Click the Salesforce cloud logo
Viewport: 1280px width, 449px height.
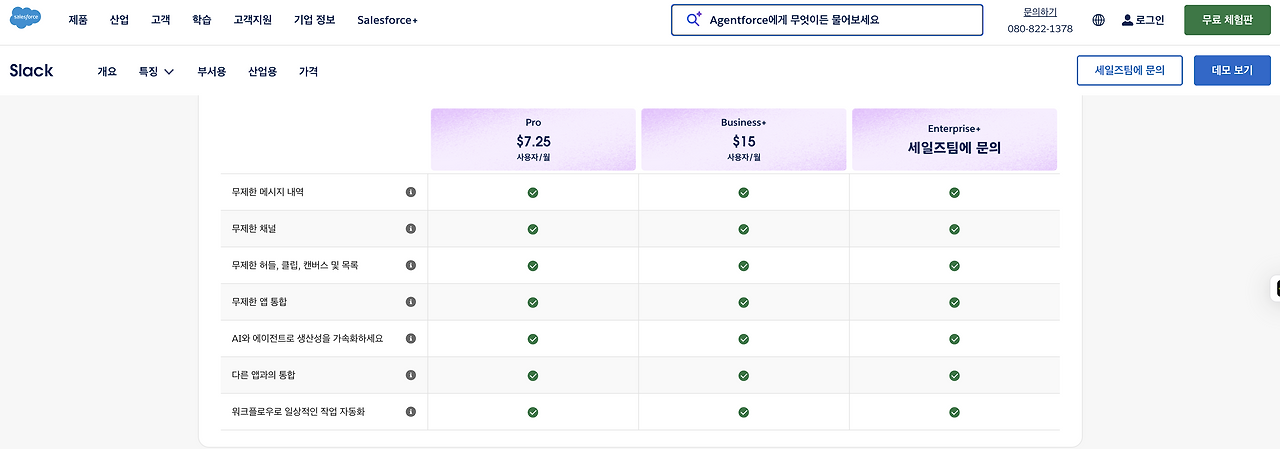(25, 20)
